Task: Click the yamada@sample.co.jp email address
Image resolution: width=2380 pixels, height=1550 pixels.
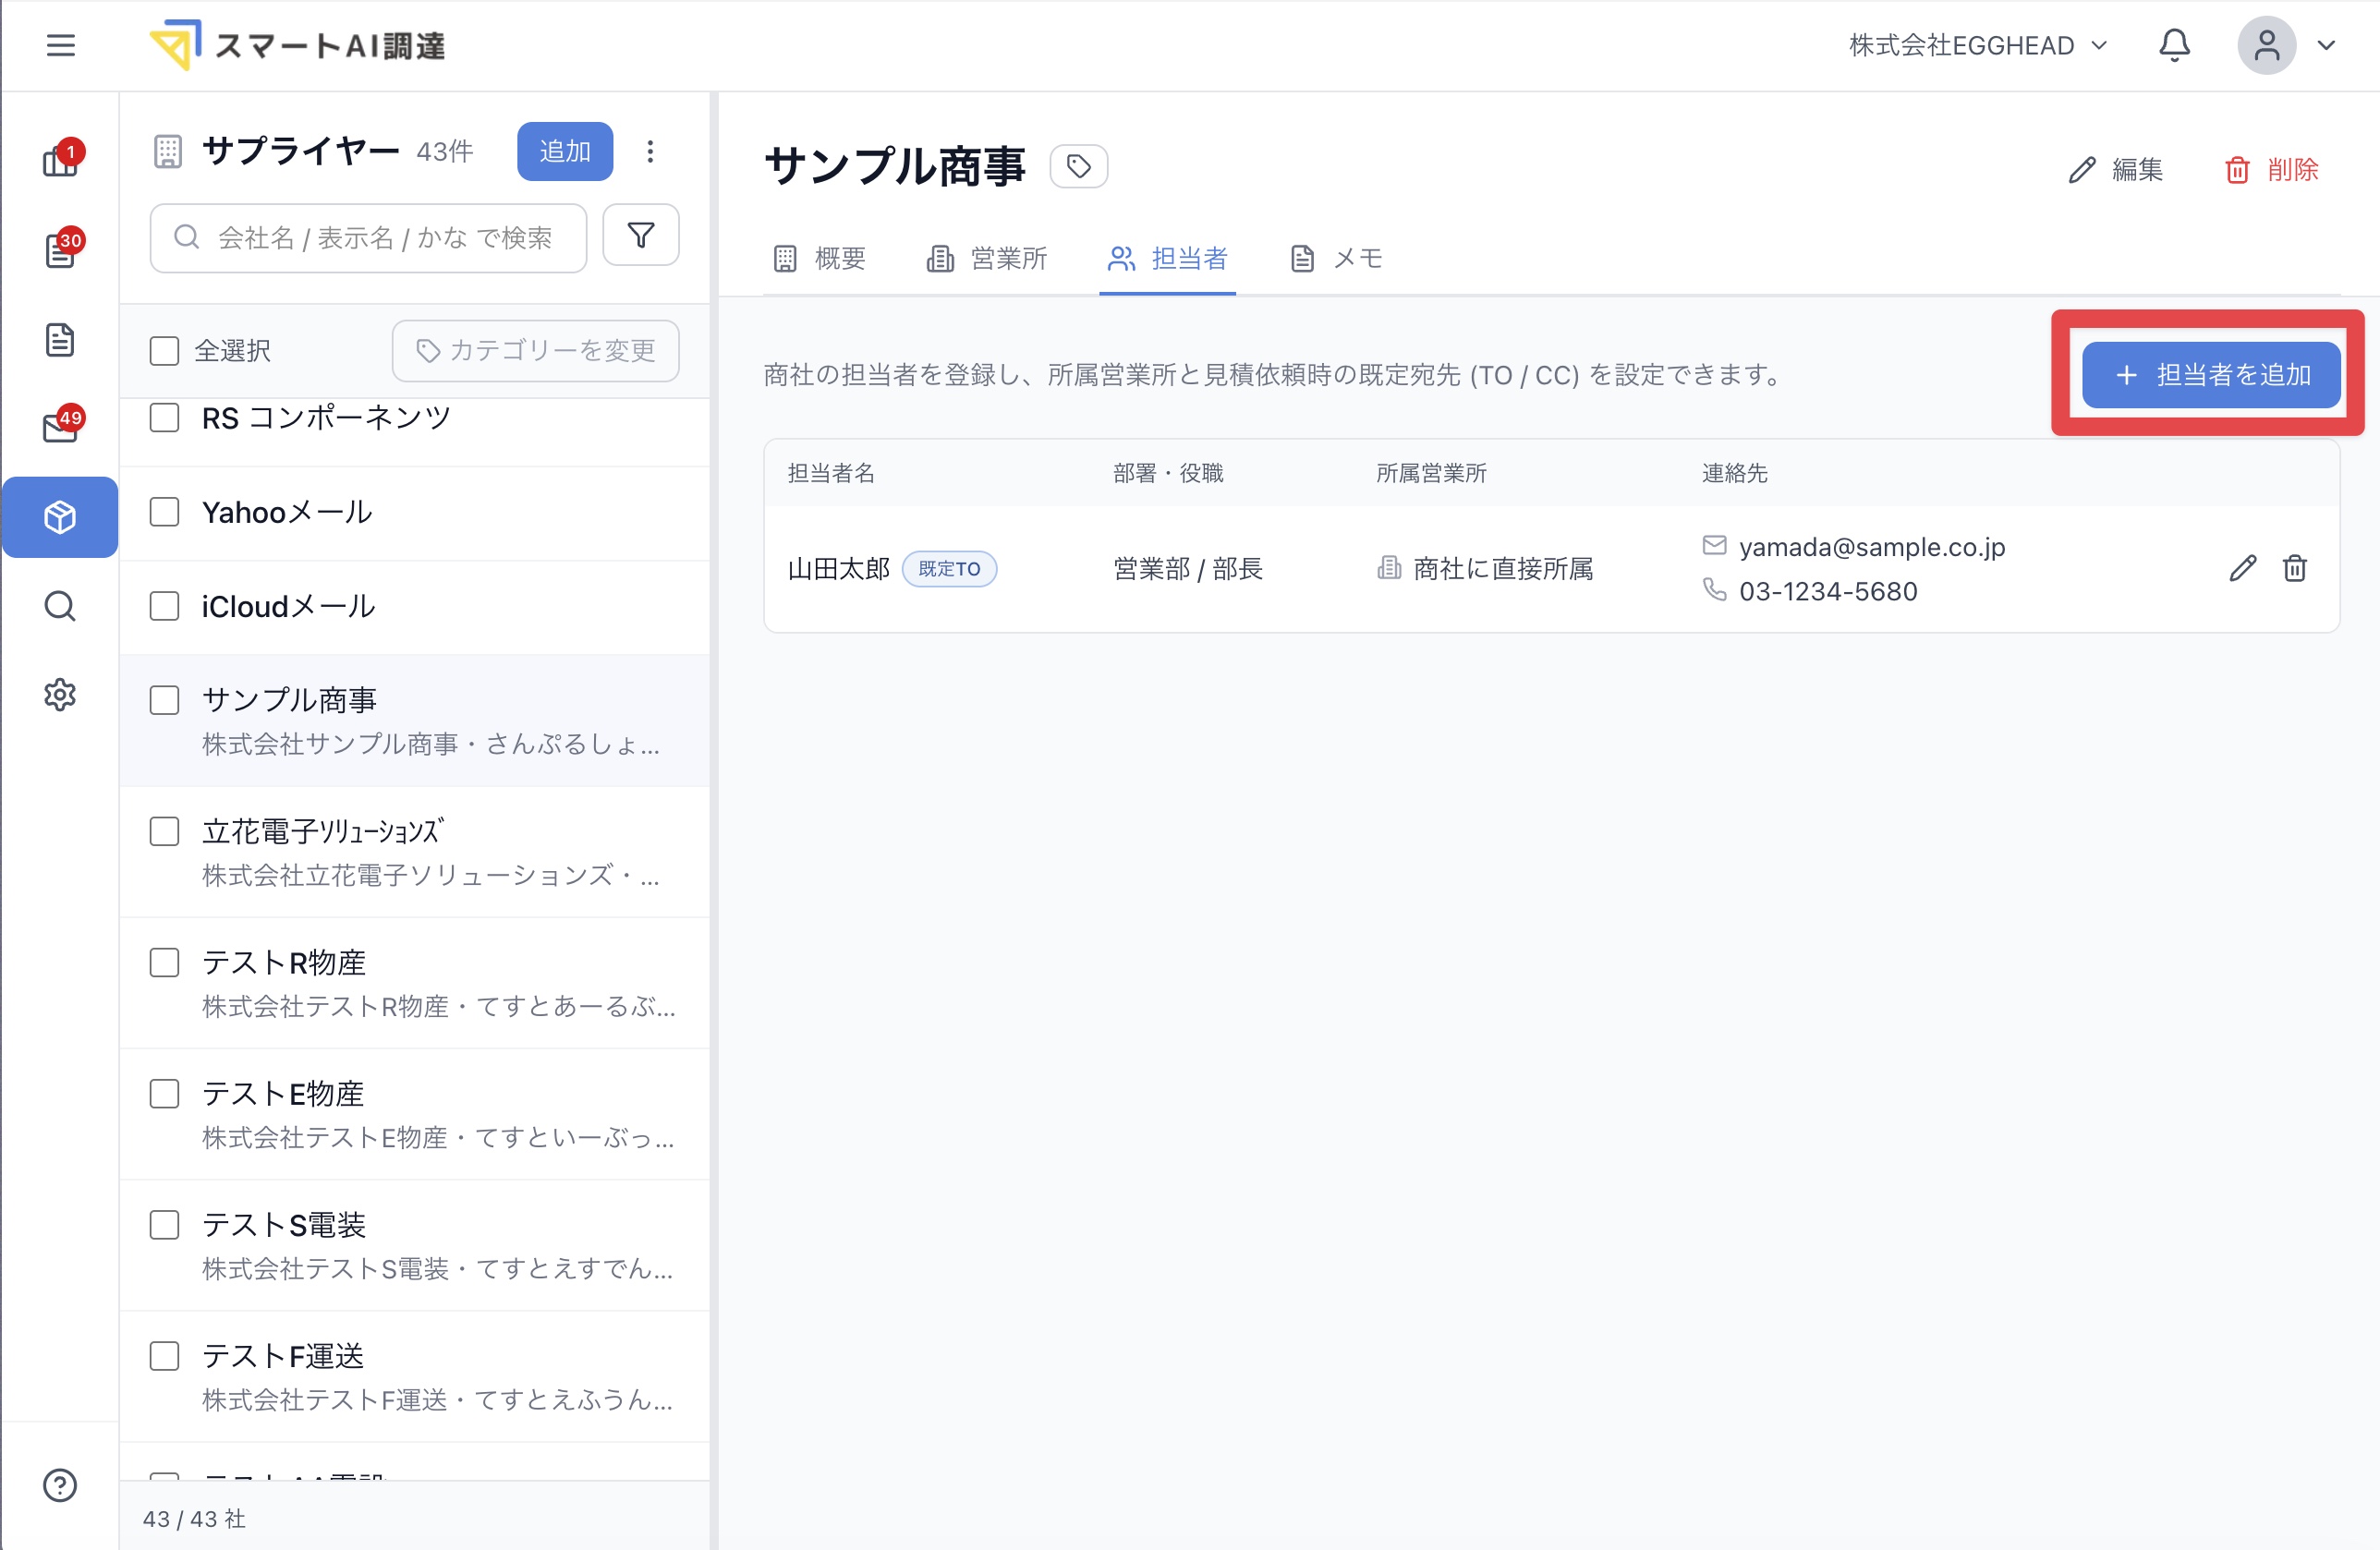Action: click(1872, 547)
